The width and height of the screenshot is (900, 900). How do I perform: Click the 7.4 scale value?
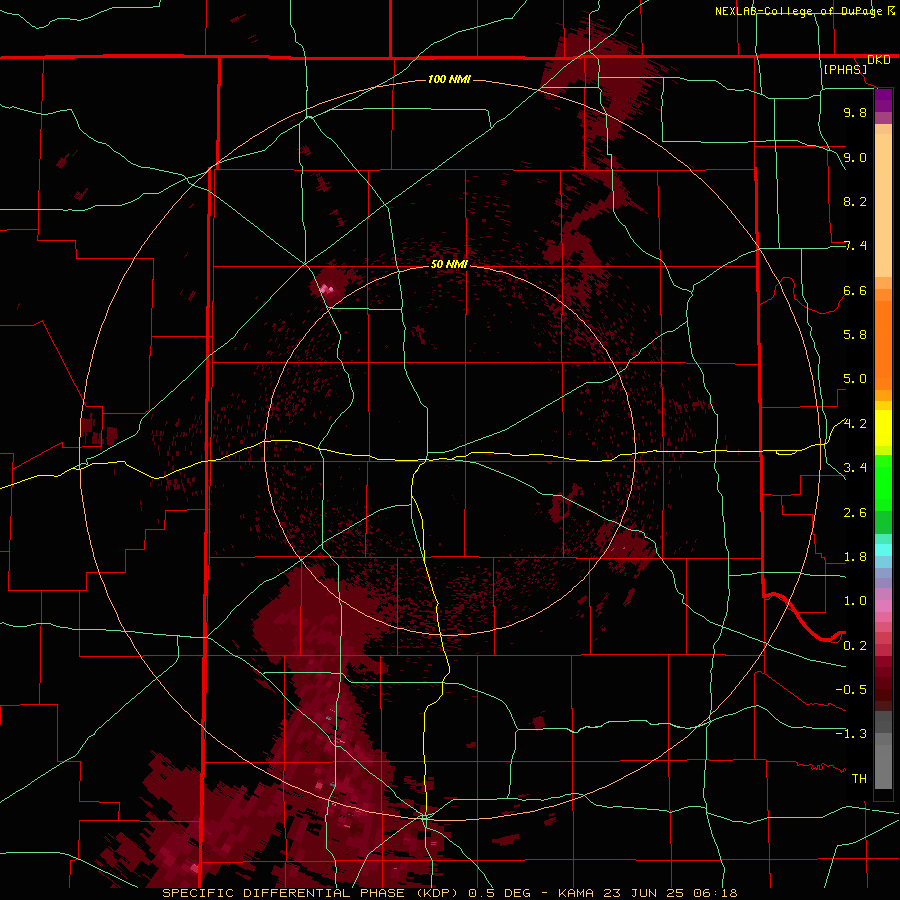(x=855, y=246)
